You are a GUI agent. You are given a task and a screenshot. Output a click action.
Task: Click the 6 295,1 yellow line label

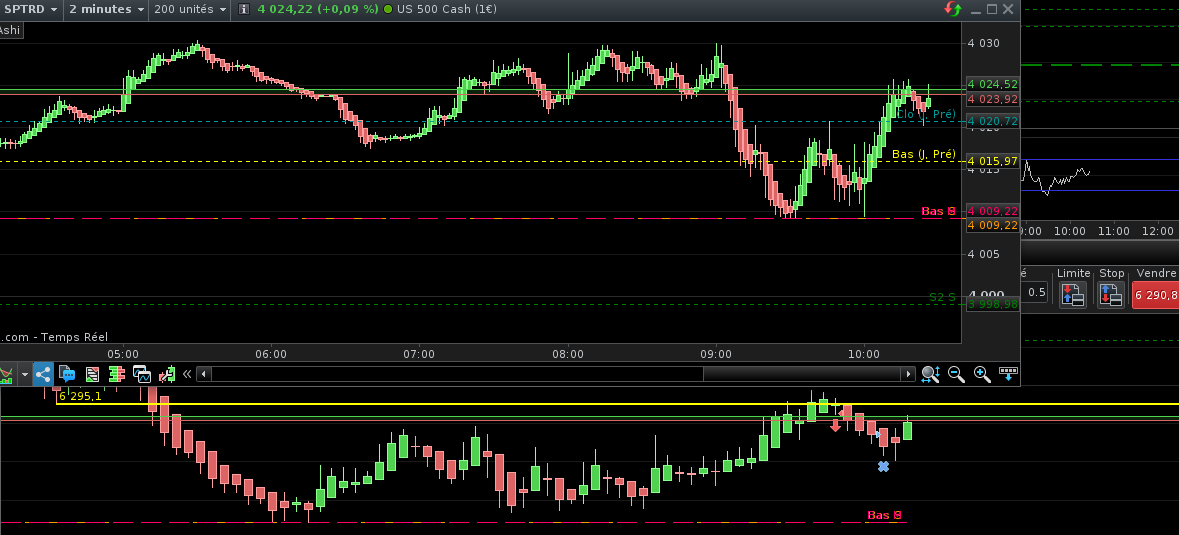point(80,395)
